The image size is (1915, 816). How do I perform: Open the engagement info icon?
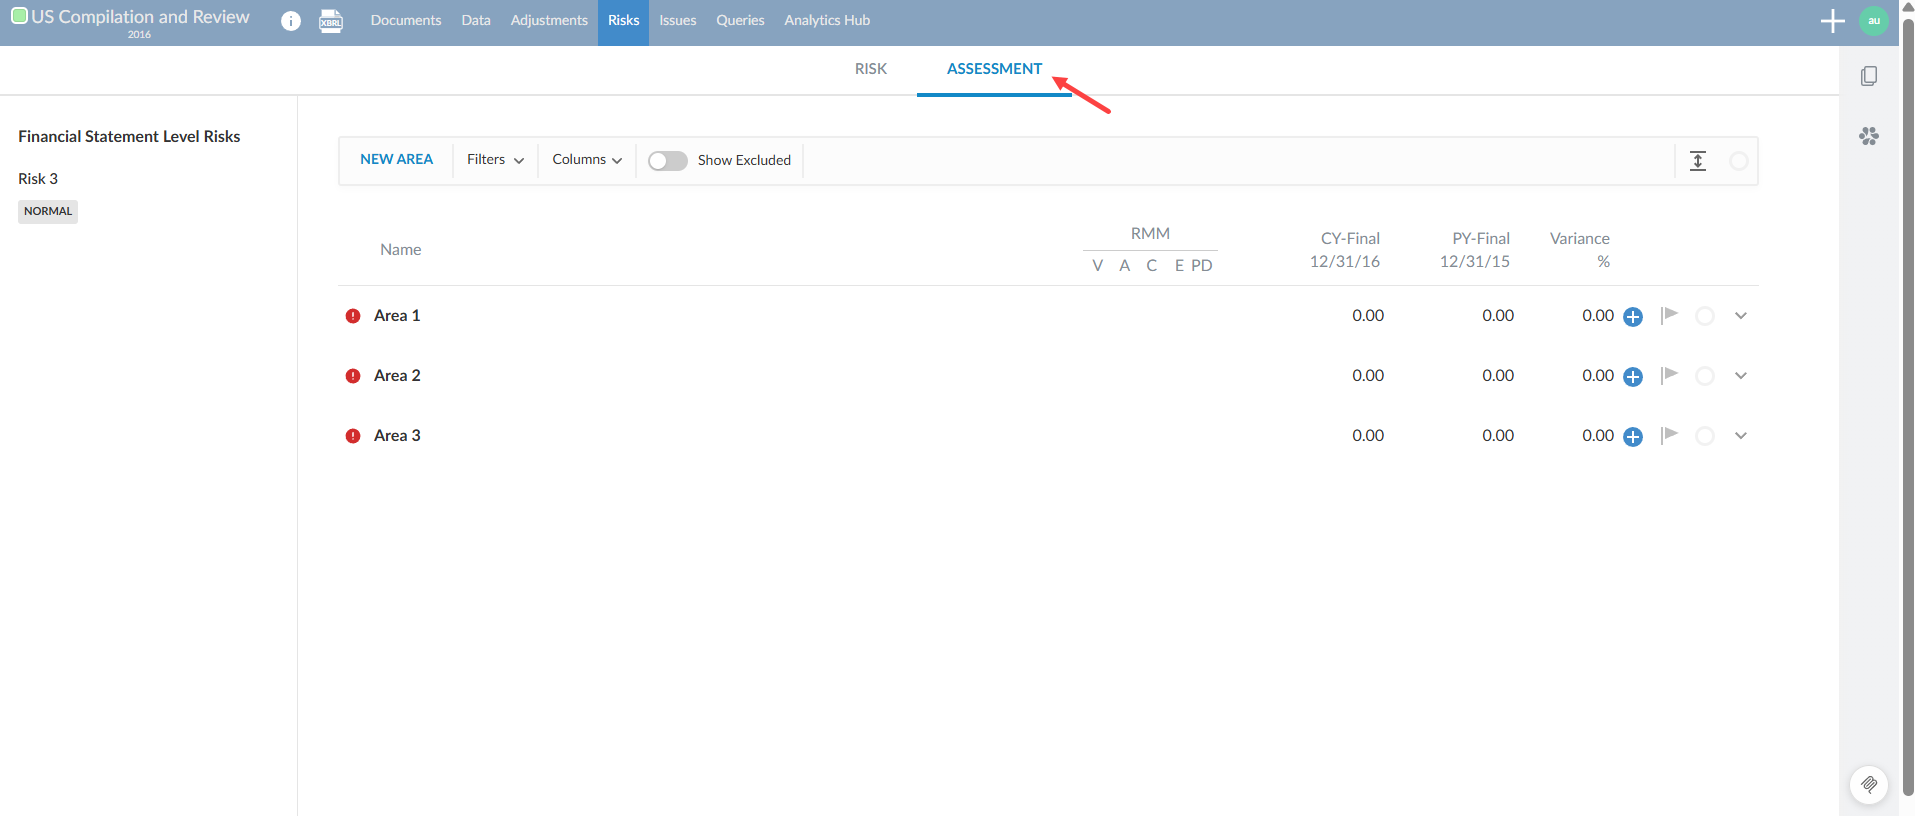pyautogui.click(x=291, y=21)
